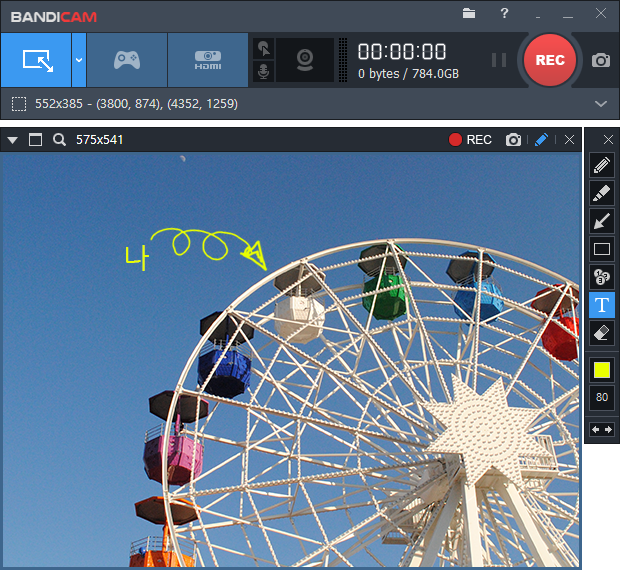Select the Rectangle shape tool
This screenshot has height=570, width=620.
601,249
